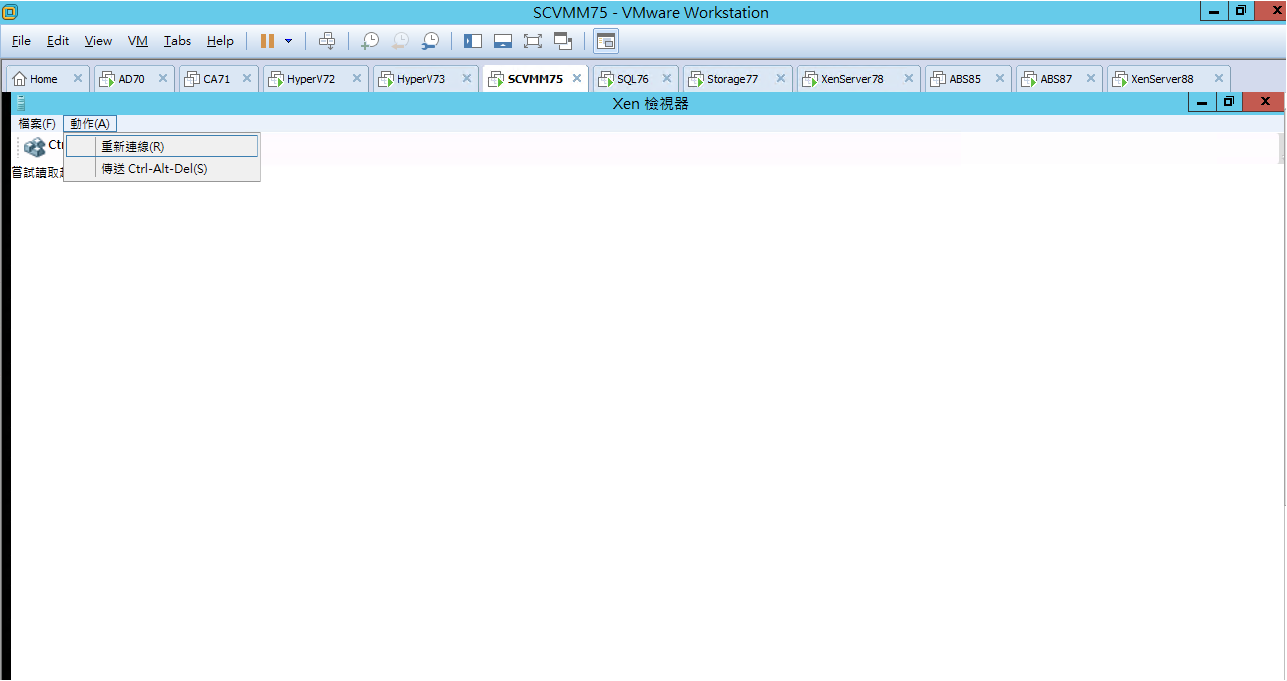Open the View menu
This screenshot has width=1287, height=681.
[98, 41]
